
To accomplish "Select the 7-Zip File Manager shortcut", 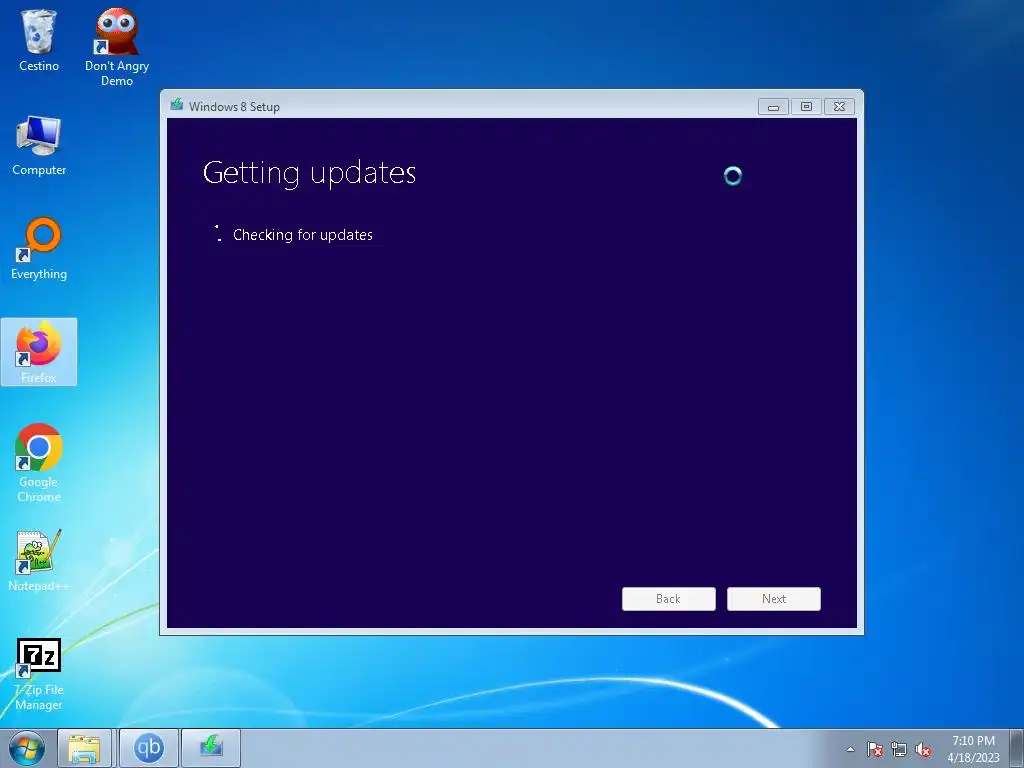I will [39, 674].
